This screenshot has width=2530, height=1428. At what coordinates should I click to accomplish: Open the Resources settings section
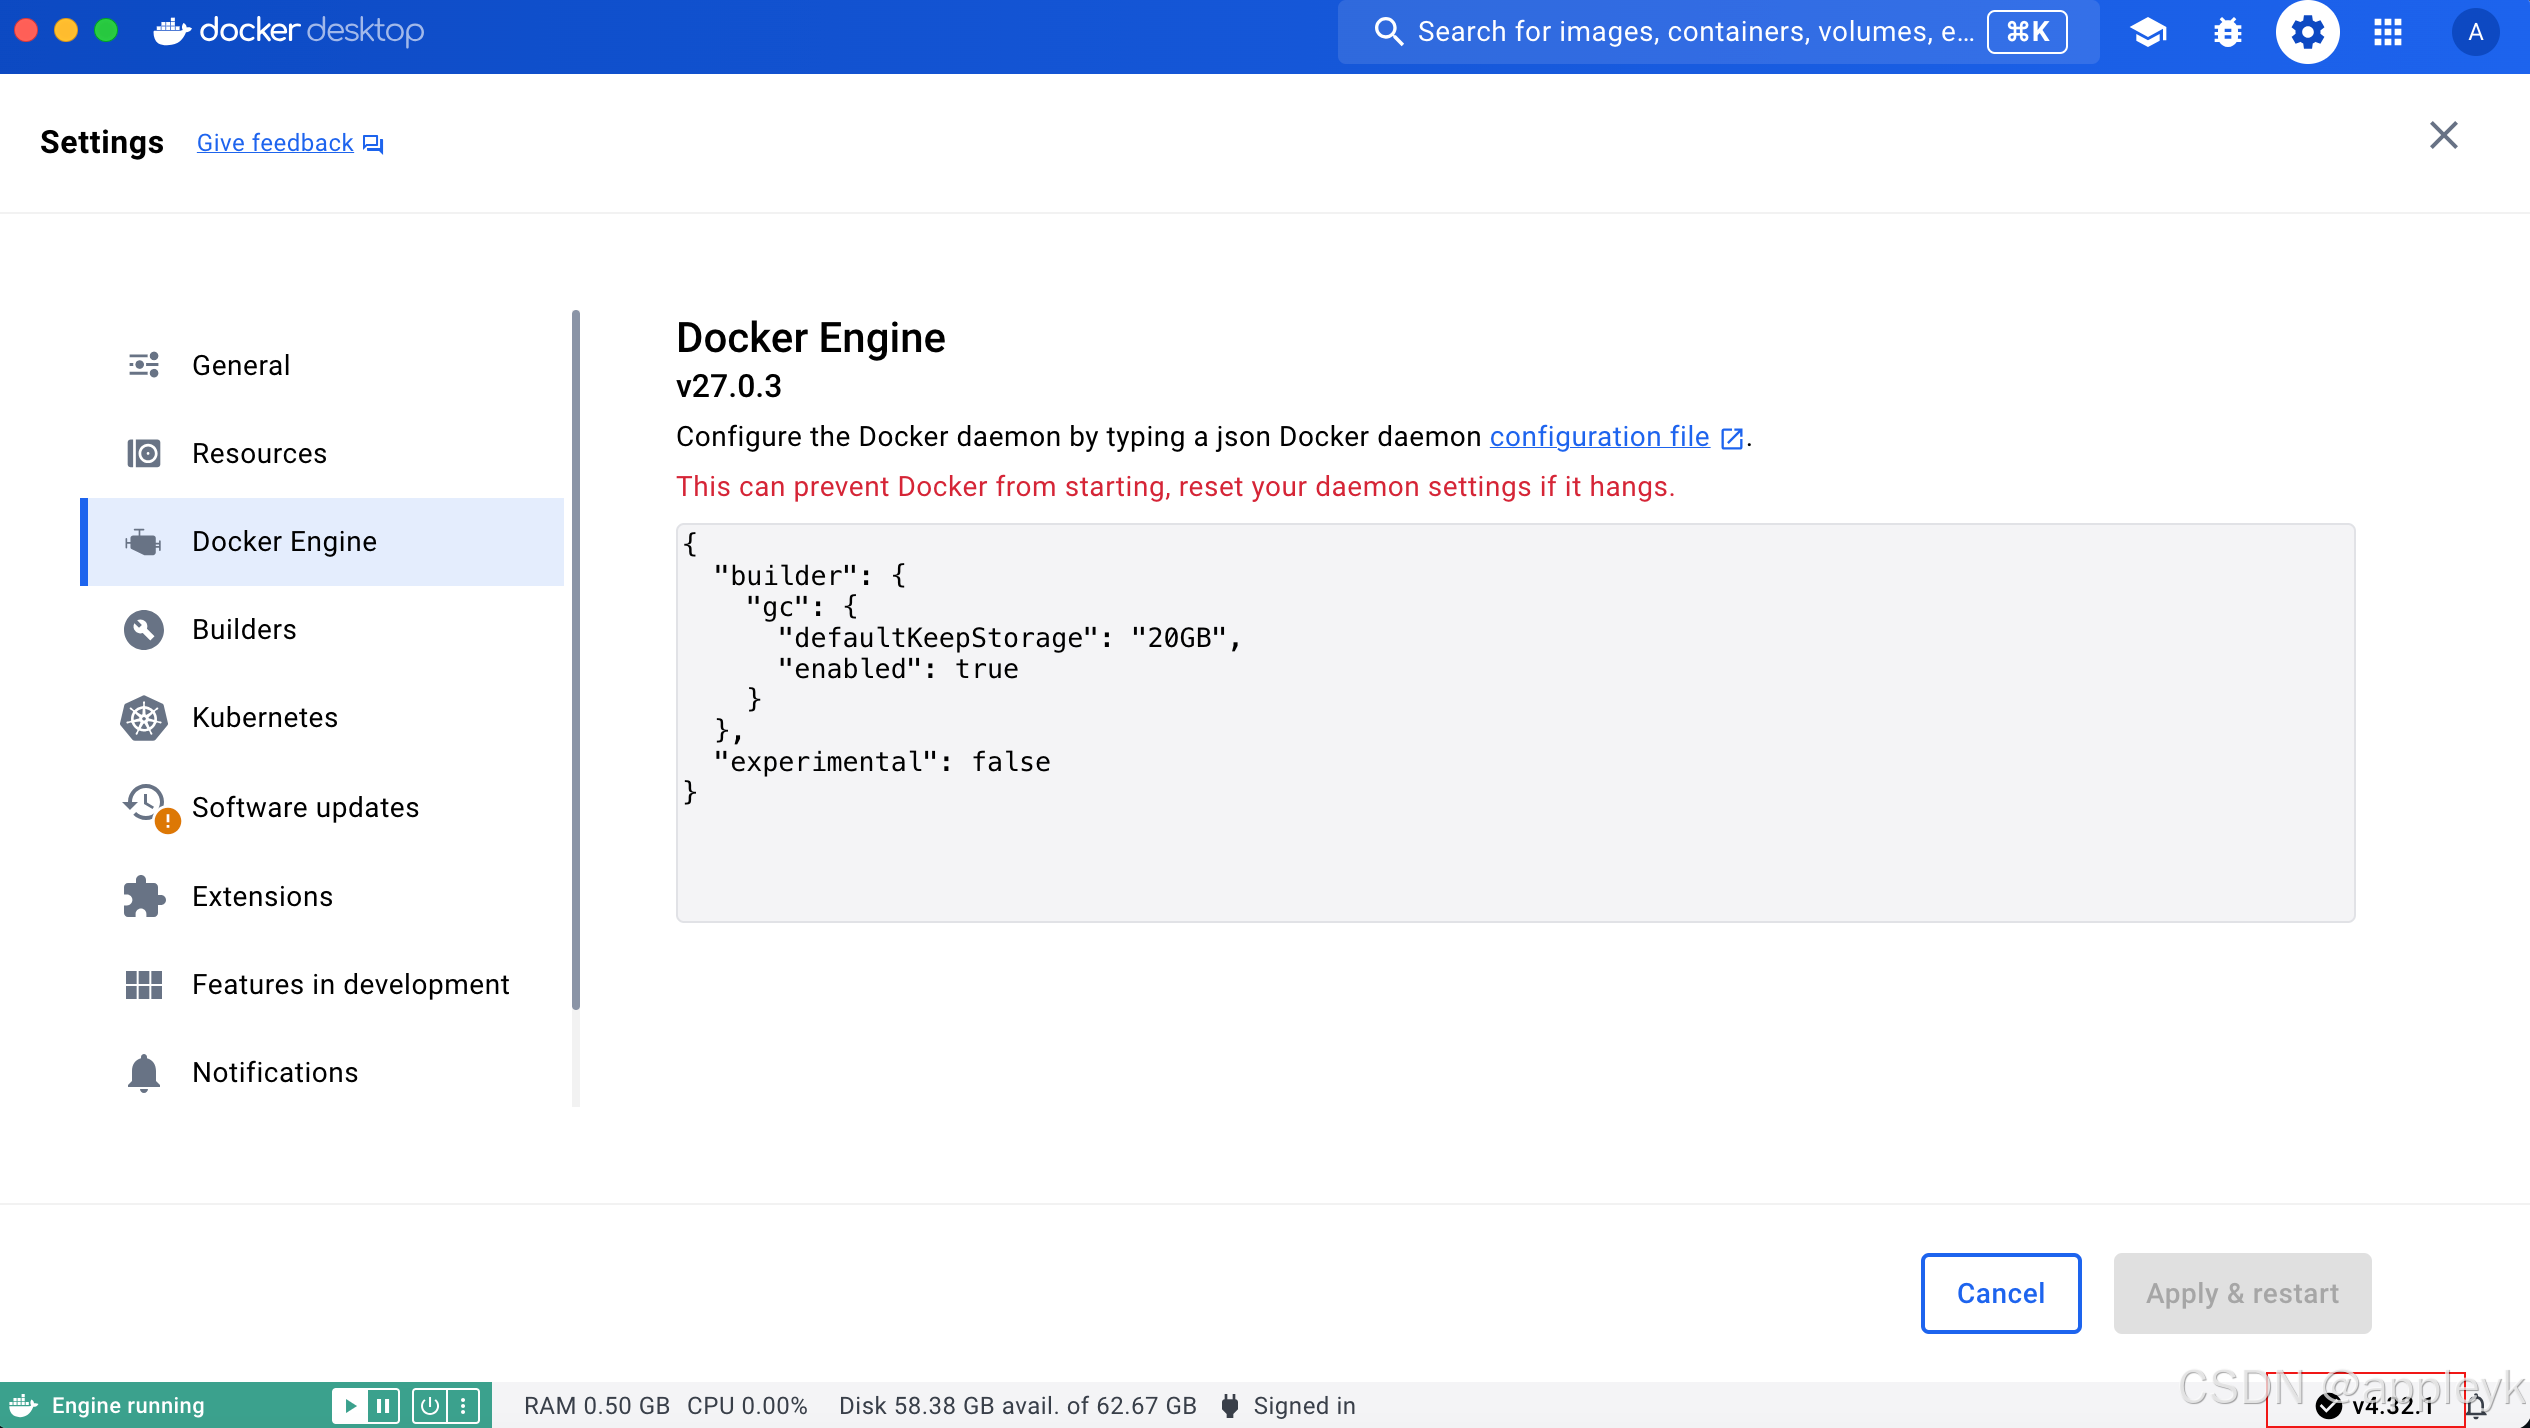(259, 453)
